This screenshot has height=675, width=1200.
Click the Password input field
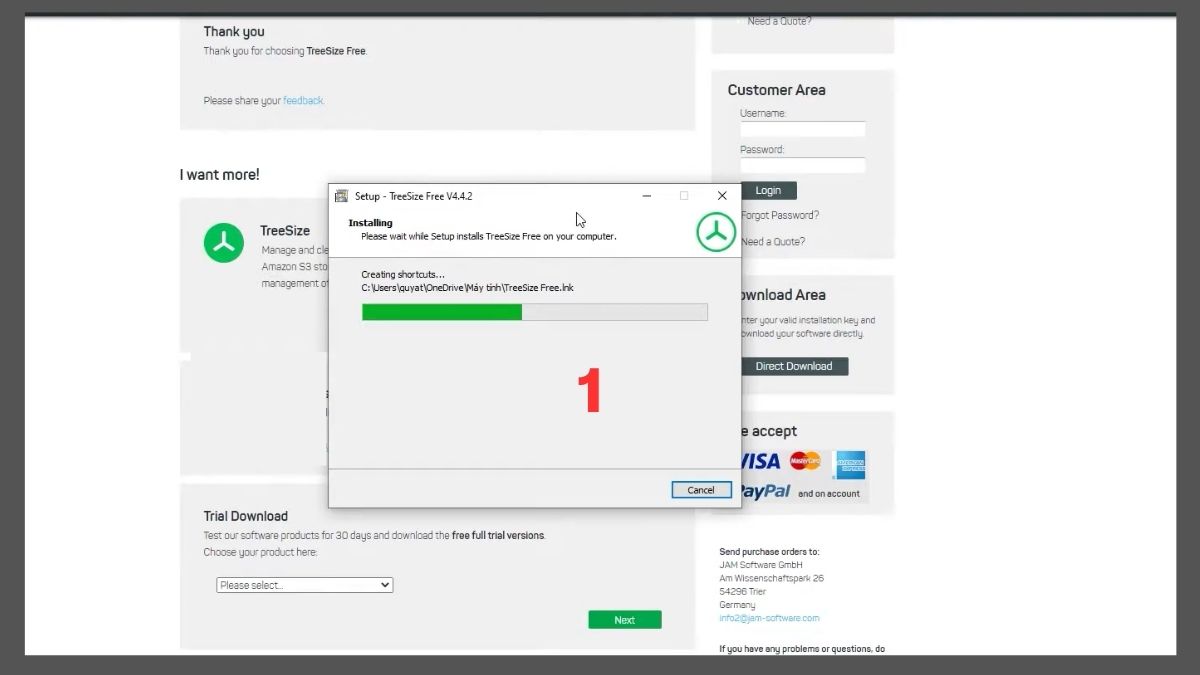tap(802, 165)
